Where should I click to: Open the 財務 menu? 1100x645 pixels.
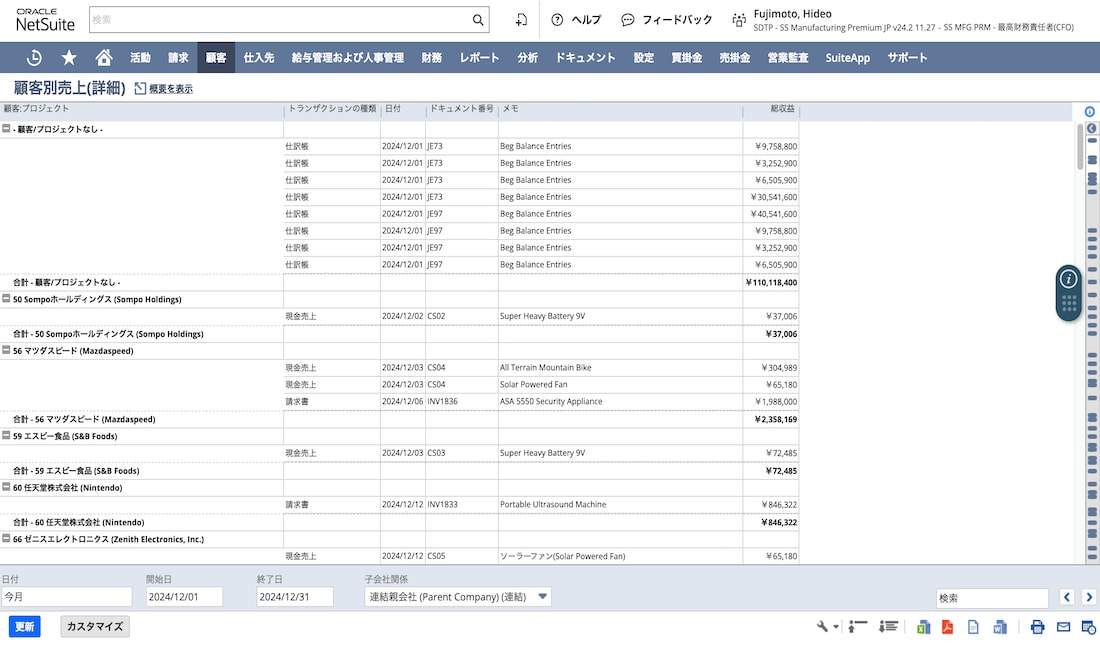(431, 58)
